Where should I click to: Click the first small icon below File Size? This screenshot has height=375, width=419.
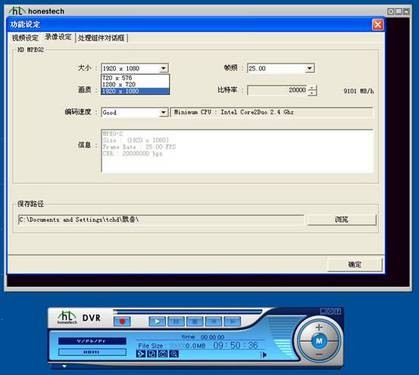141,354
